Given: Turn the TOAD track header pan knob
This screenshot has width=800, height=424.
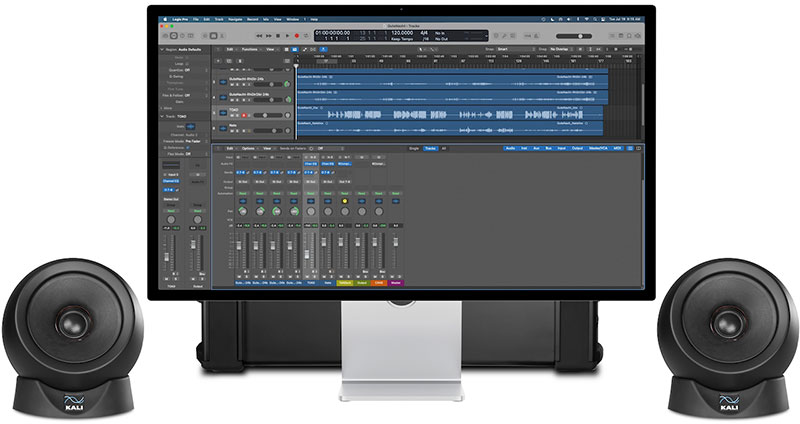Looking at the screenshot, I should click(288, 115).
